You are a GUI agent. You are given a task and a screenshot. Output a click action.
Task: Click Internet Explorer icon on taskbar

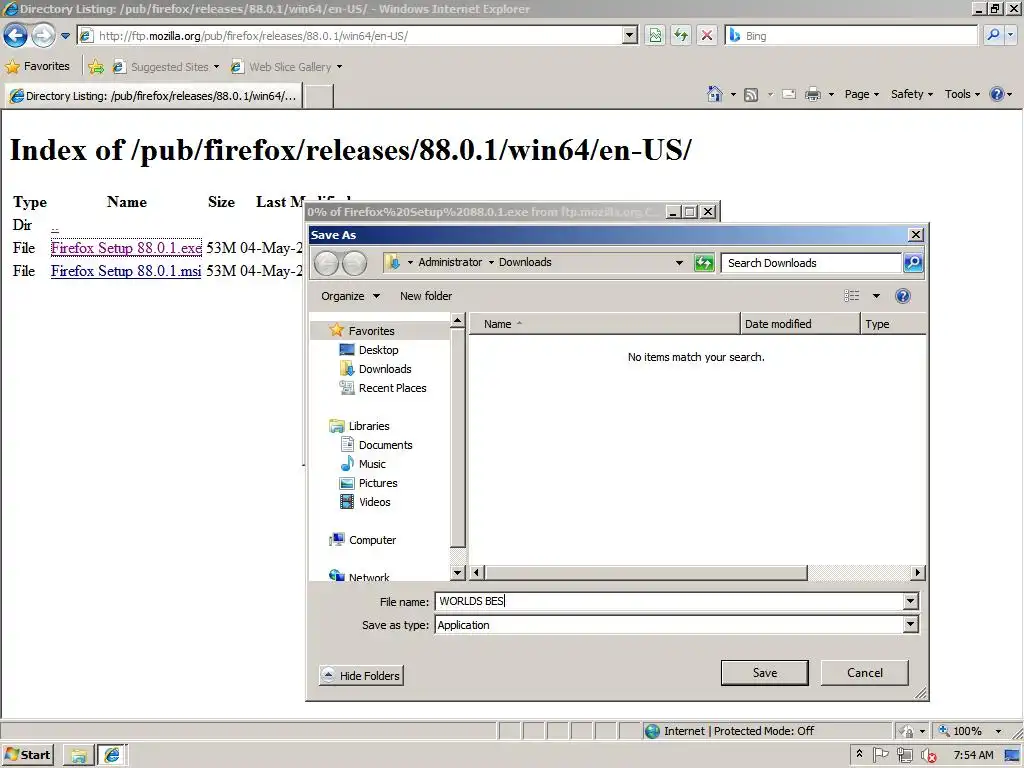tap(112, 756)
